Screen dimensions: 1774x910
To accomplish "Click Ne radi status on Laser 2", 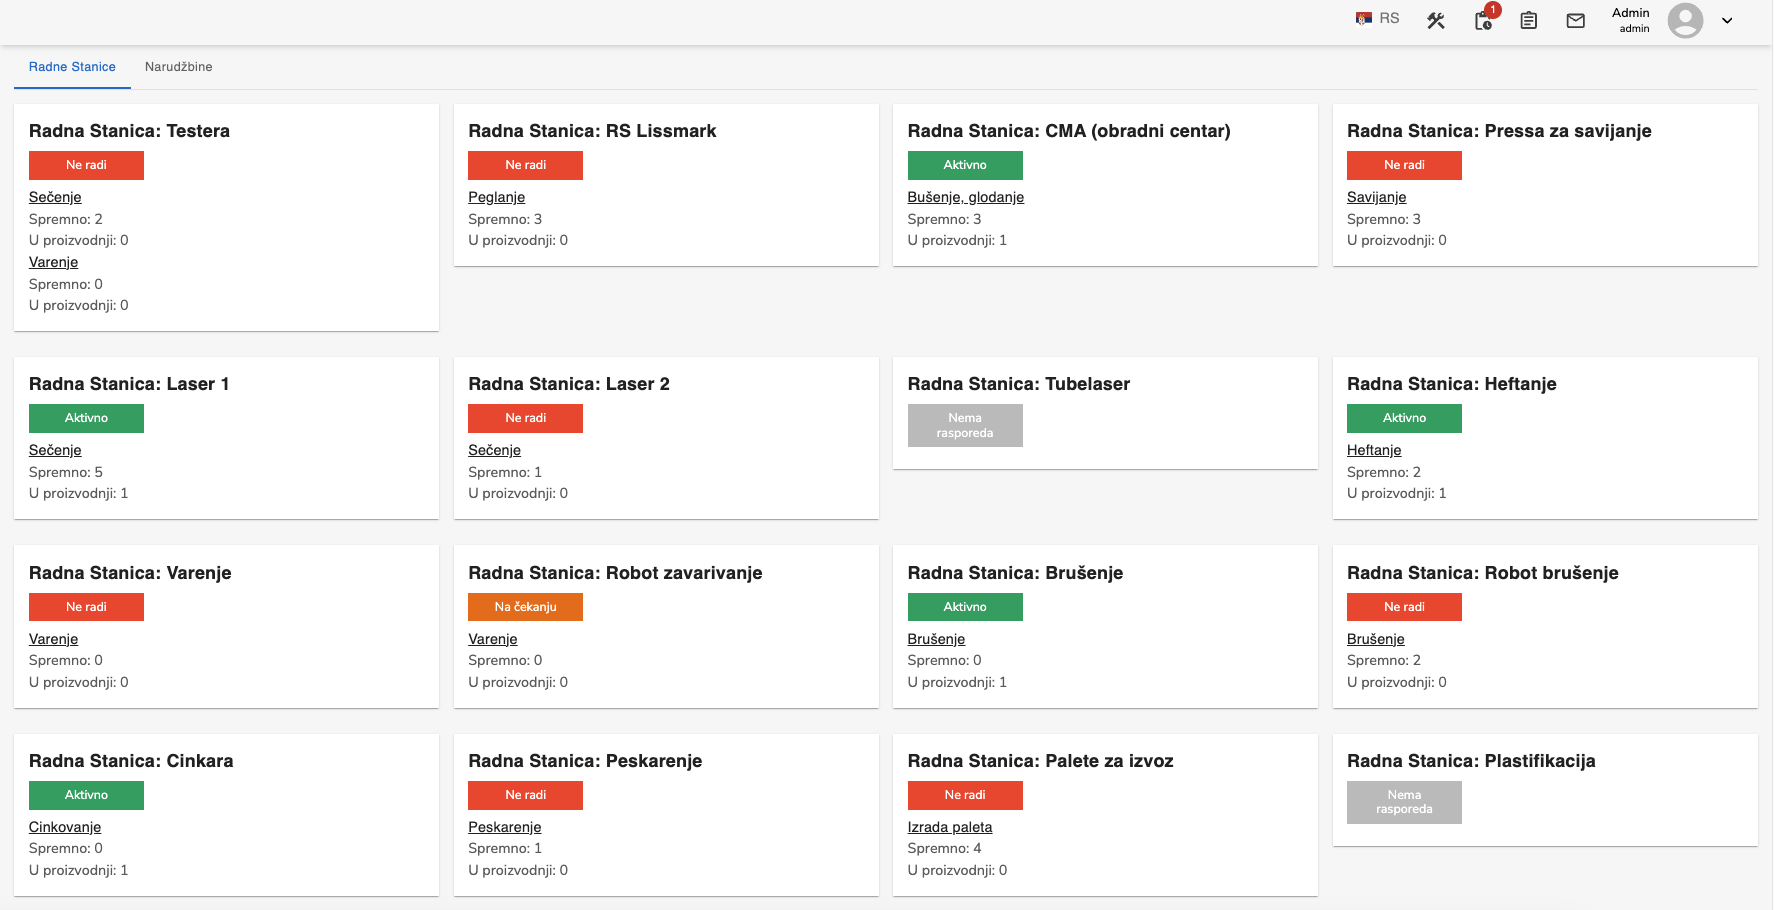I will point(525,418).
